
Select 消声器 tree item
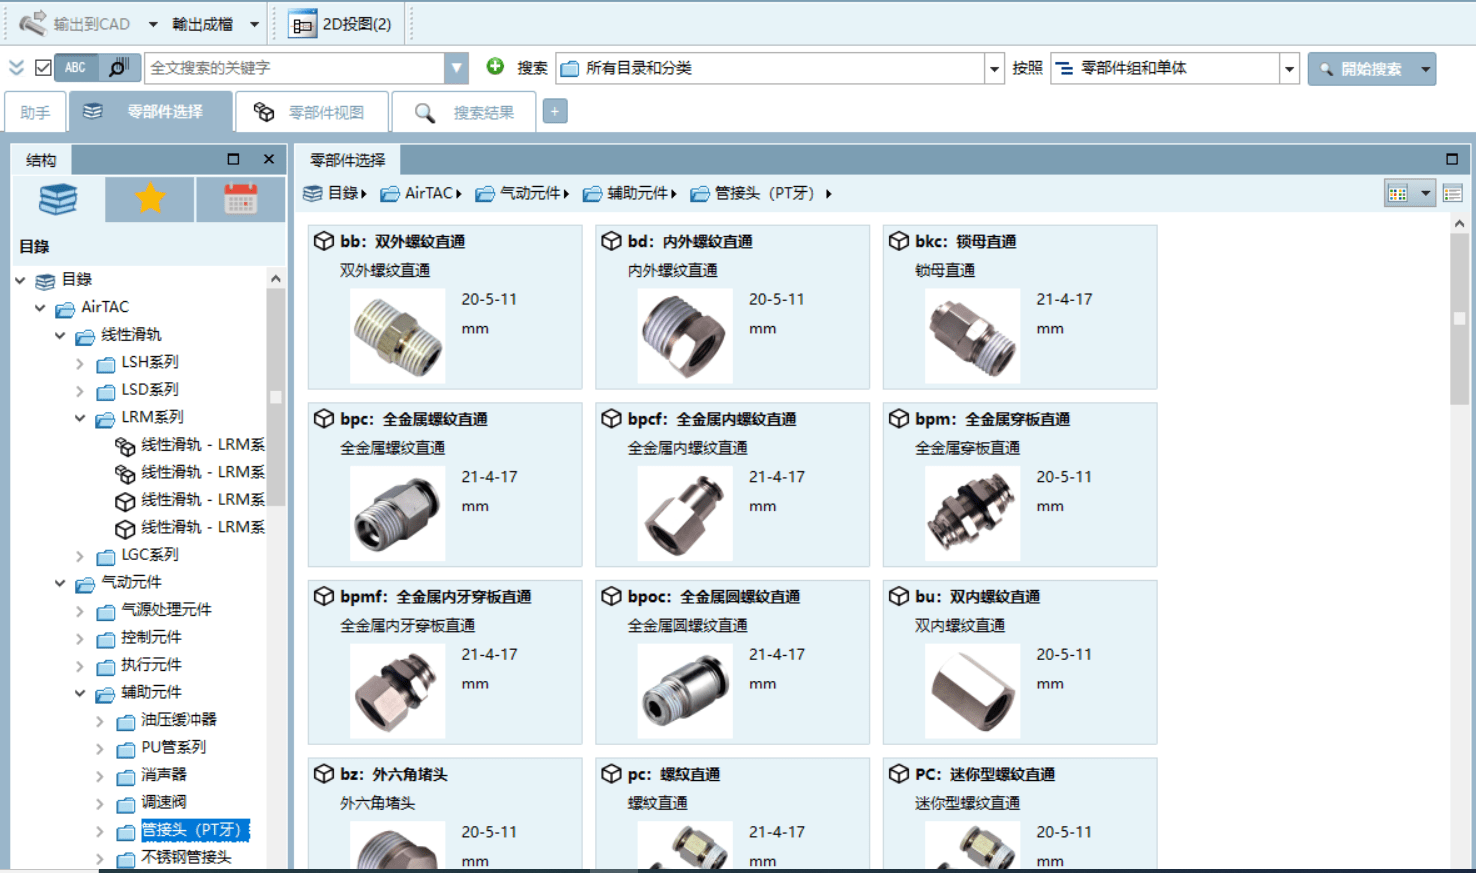click(x=164, y=775)
